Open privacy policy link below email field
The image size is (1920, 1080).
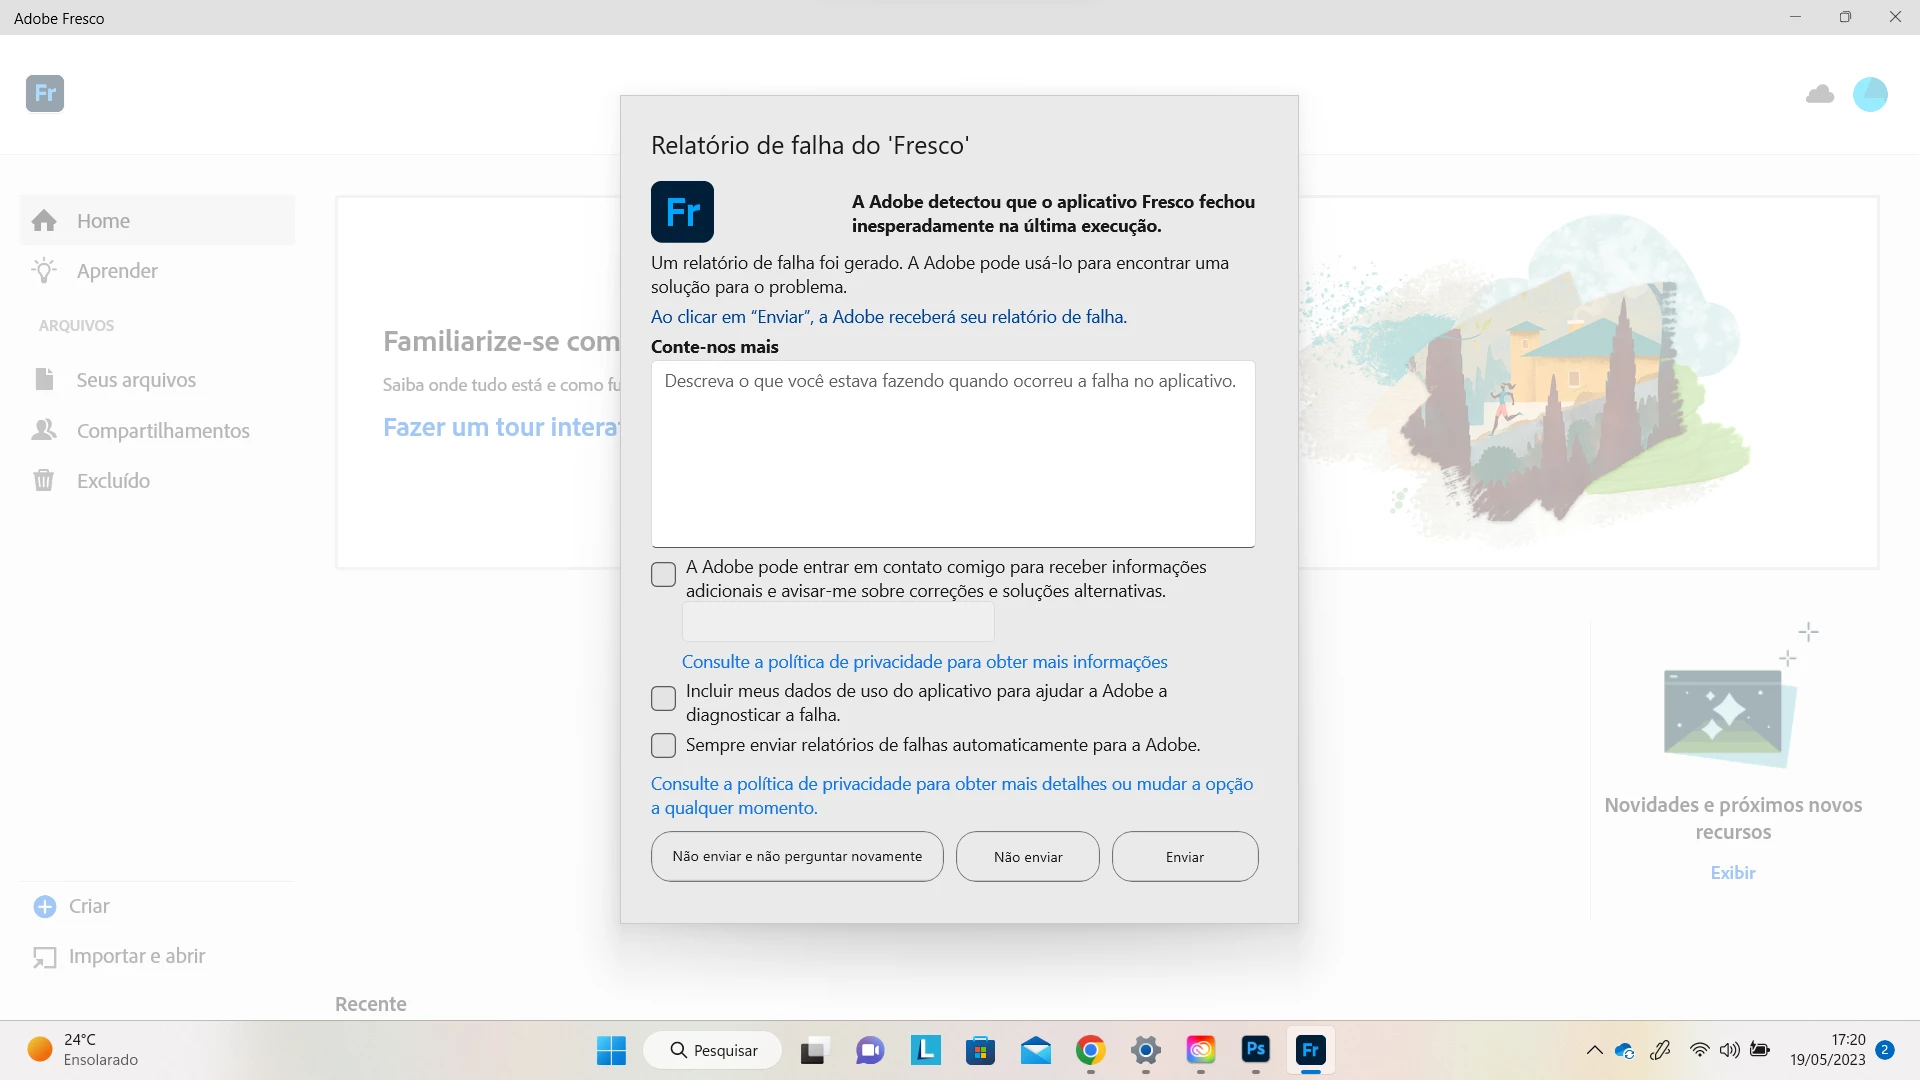(x=924, y=662)
